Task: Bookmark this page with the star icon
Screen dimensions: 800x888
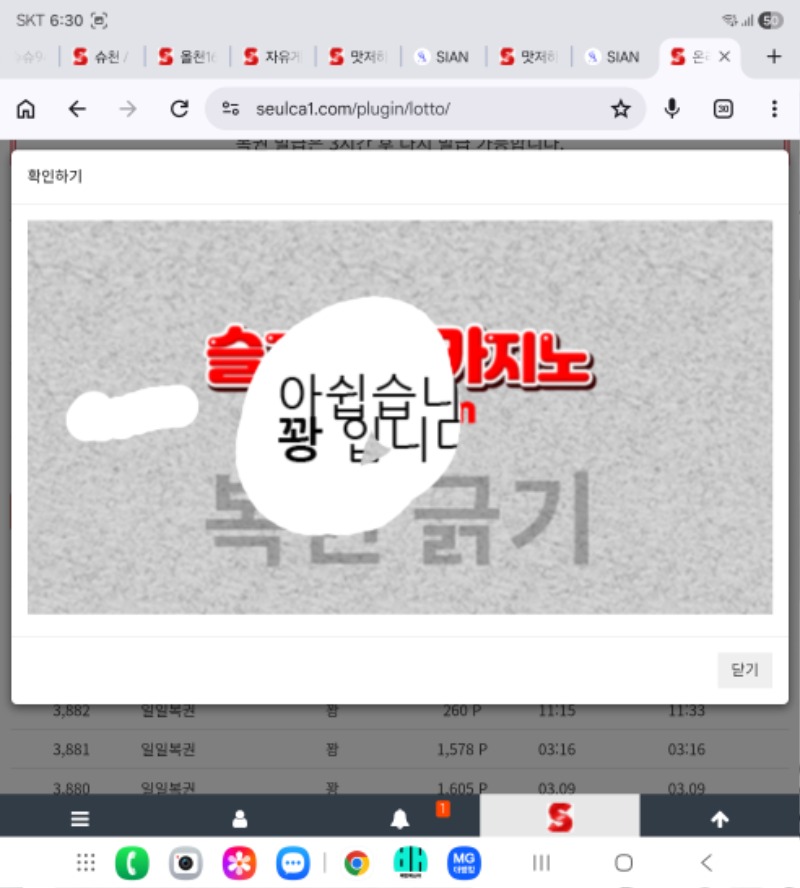Action: (x=621, y=109)
